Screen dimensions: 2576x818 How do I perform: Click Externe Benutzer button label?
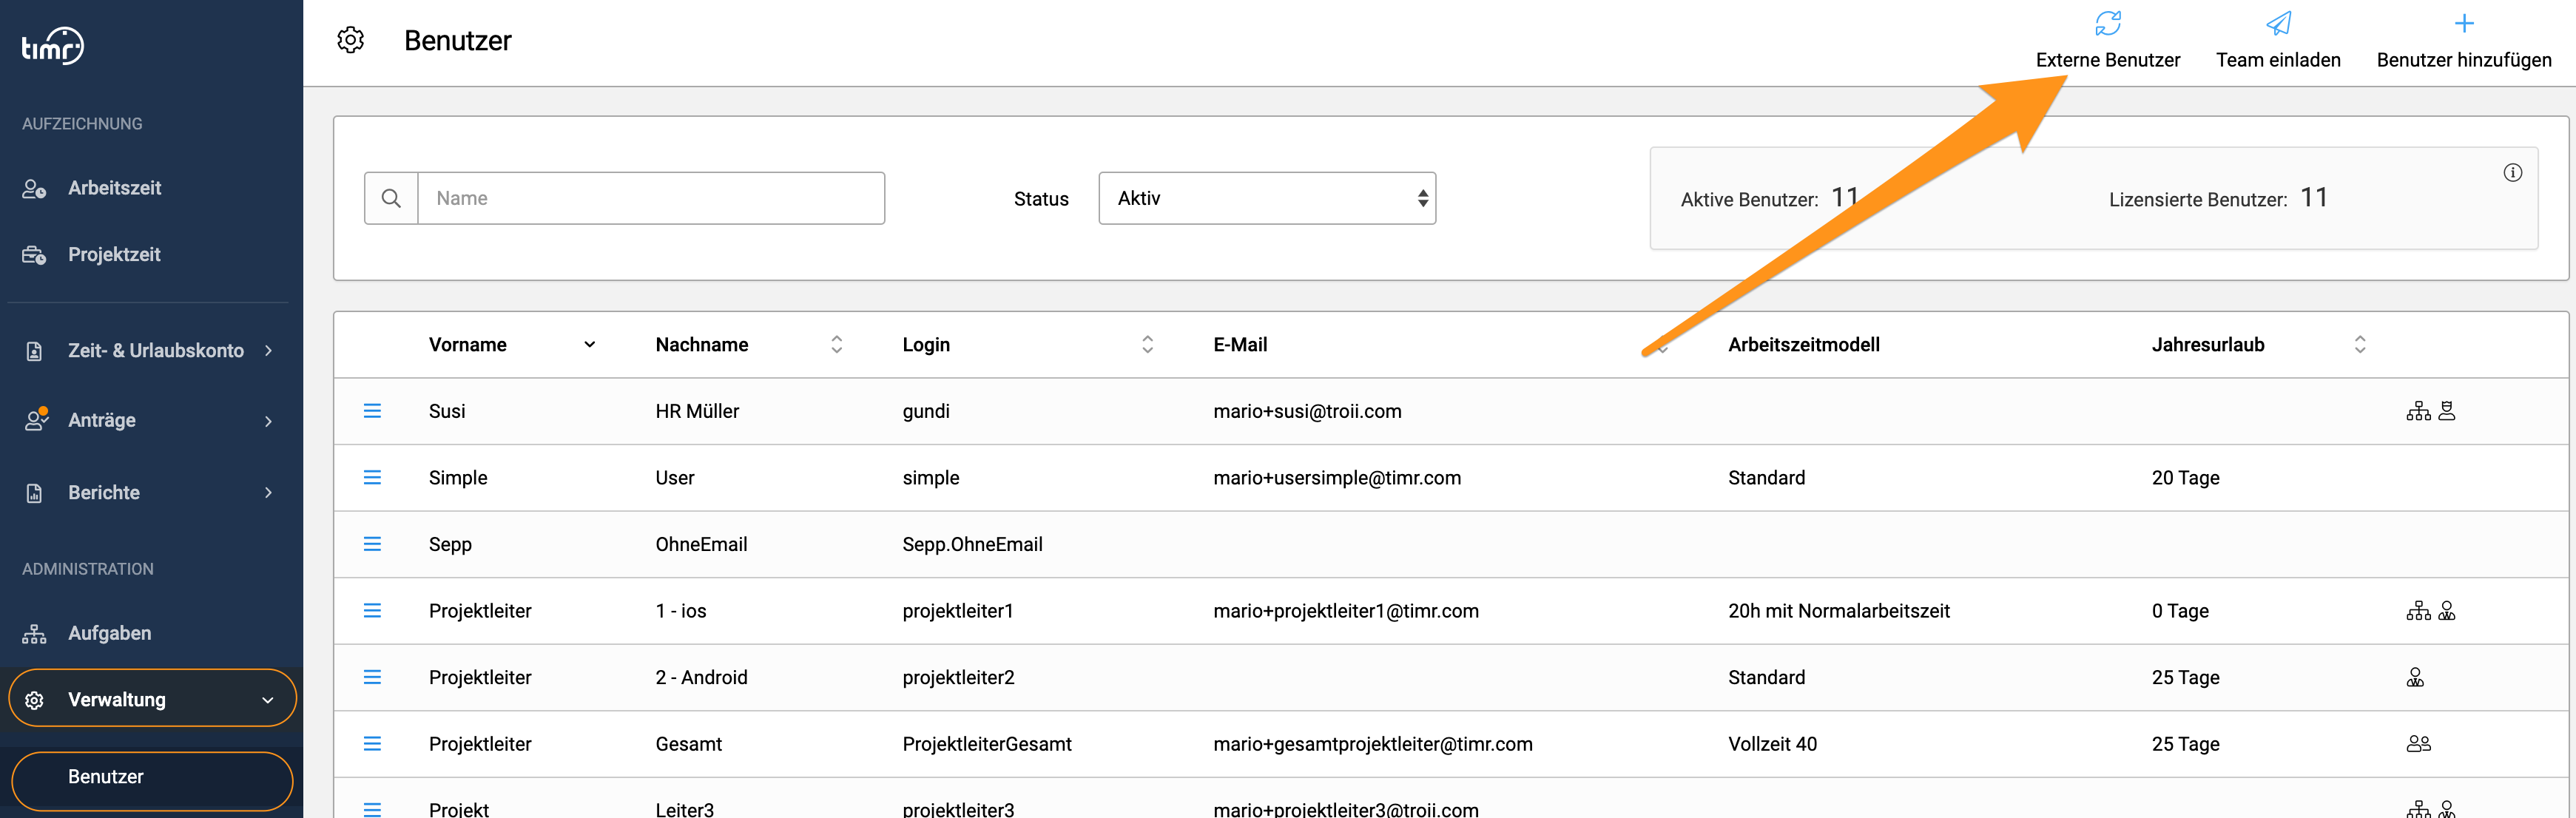pyautogui.click(x=2108, y=60)
